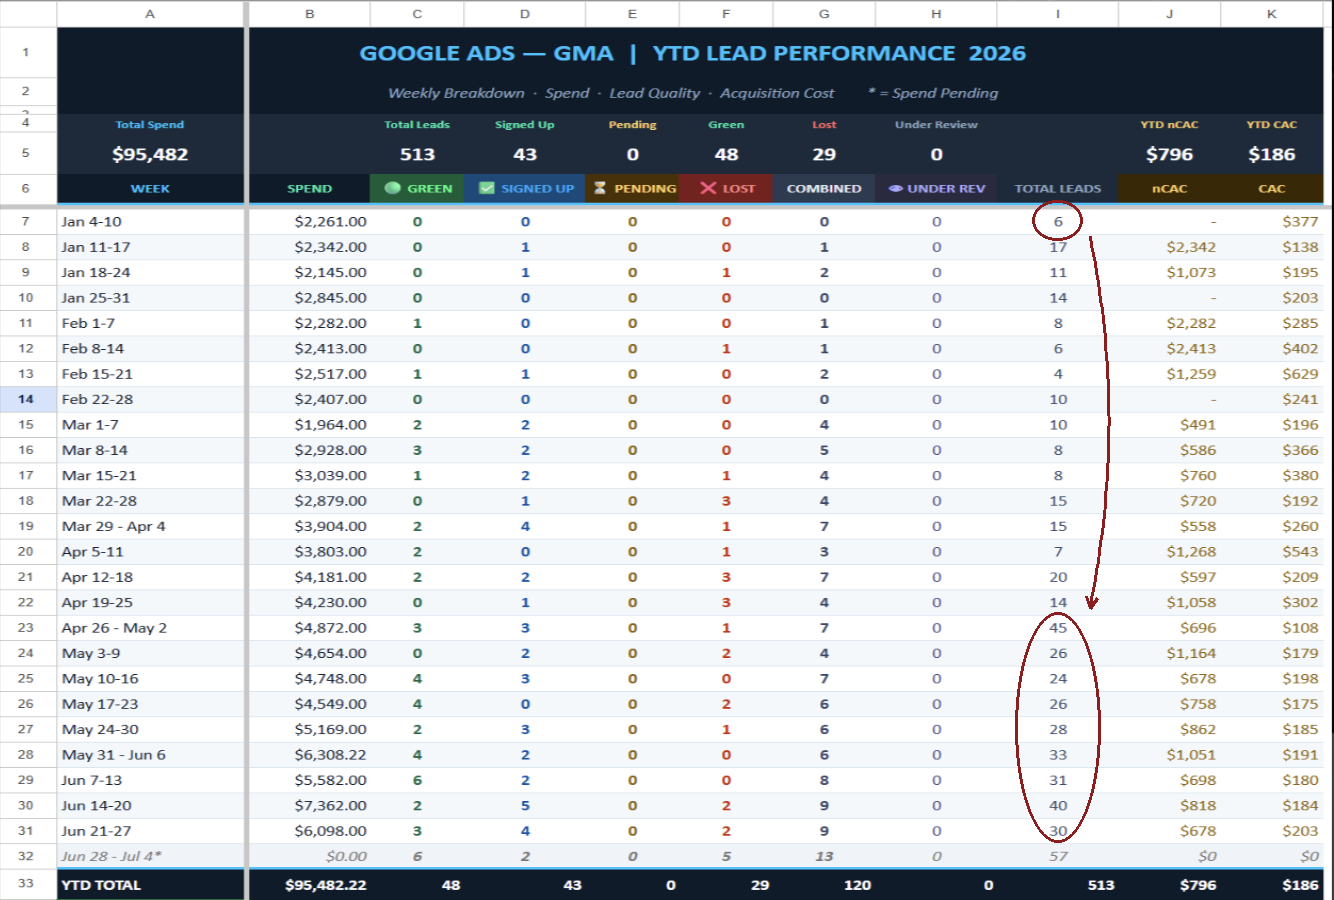1334x900 pixels.
Task: Click the spend cell $6,308.22
Action: pyautogui.click(x=310, y=755)
